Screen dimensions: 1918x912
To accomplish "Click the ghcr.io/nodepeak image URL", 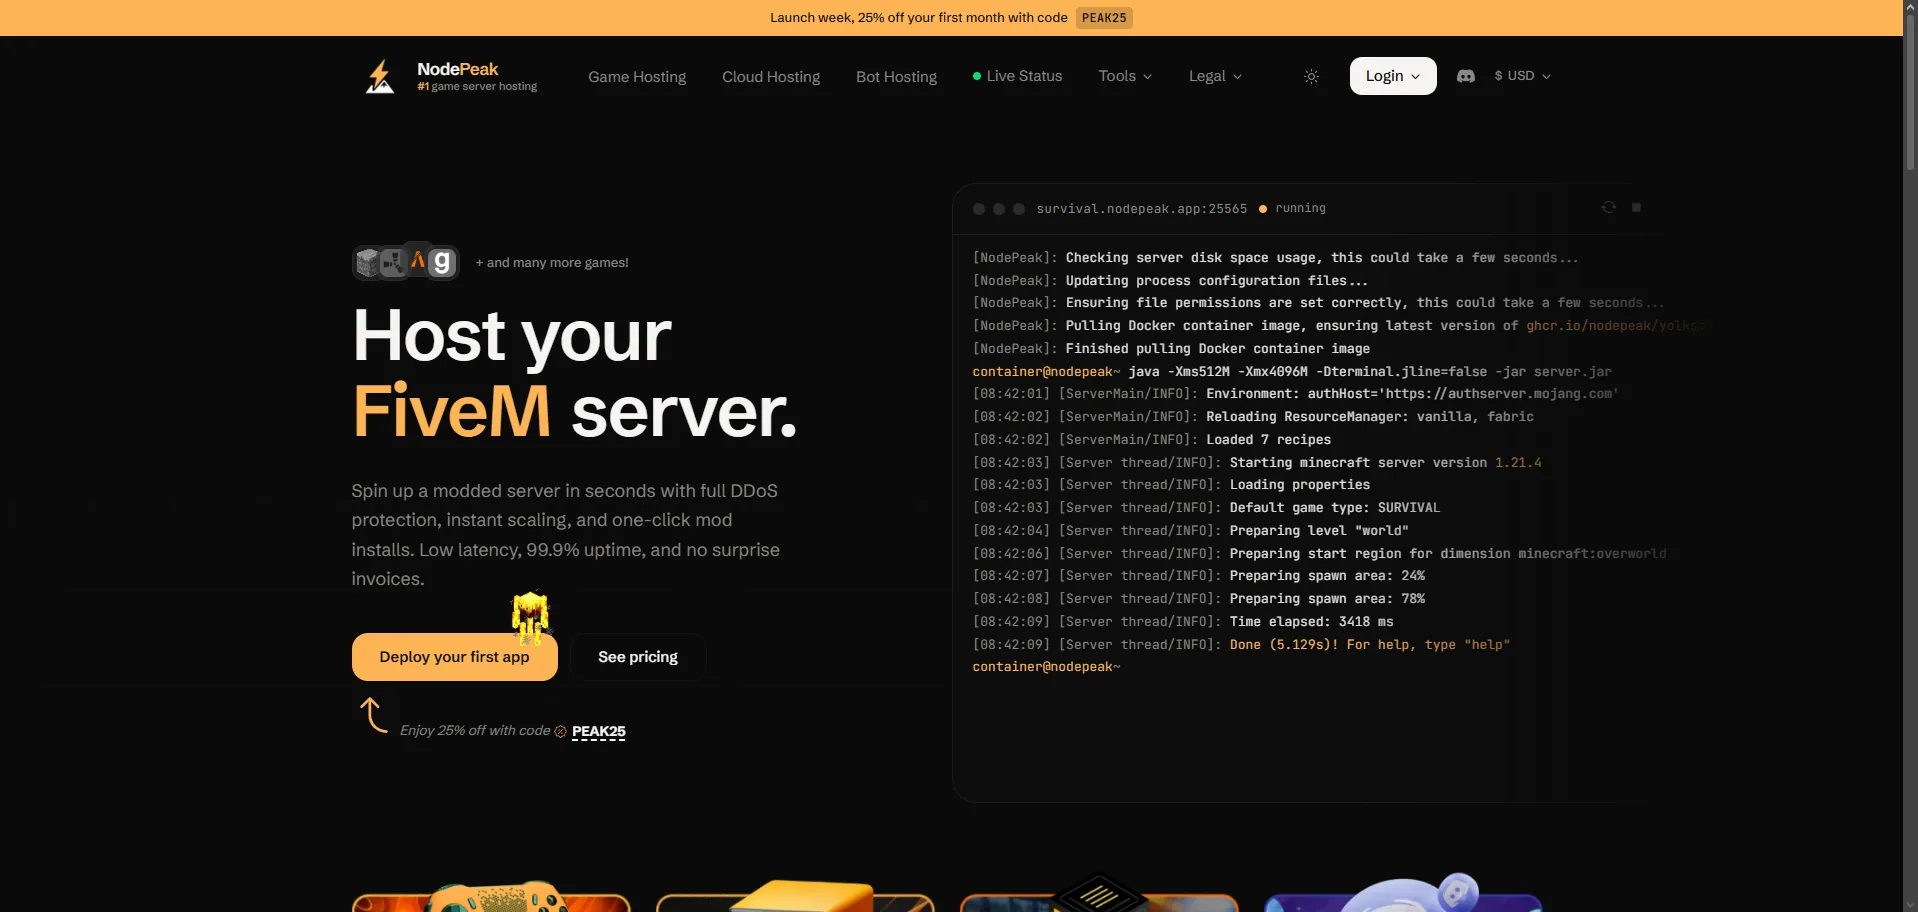I will (1618, 326).
